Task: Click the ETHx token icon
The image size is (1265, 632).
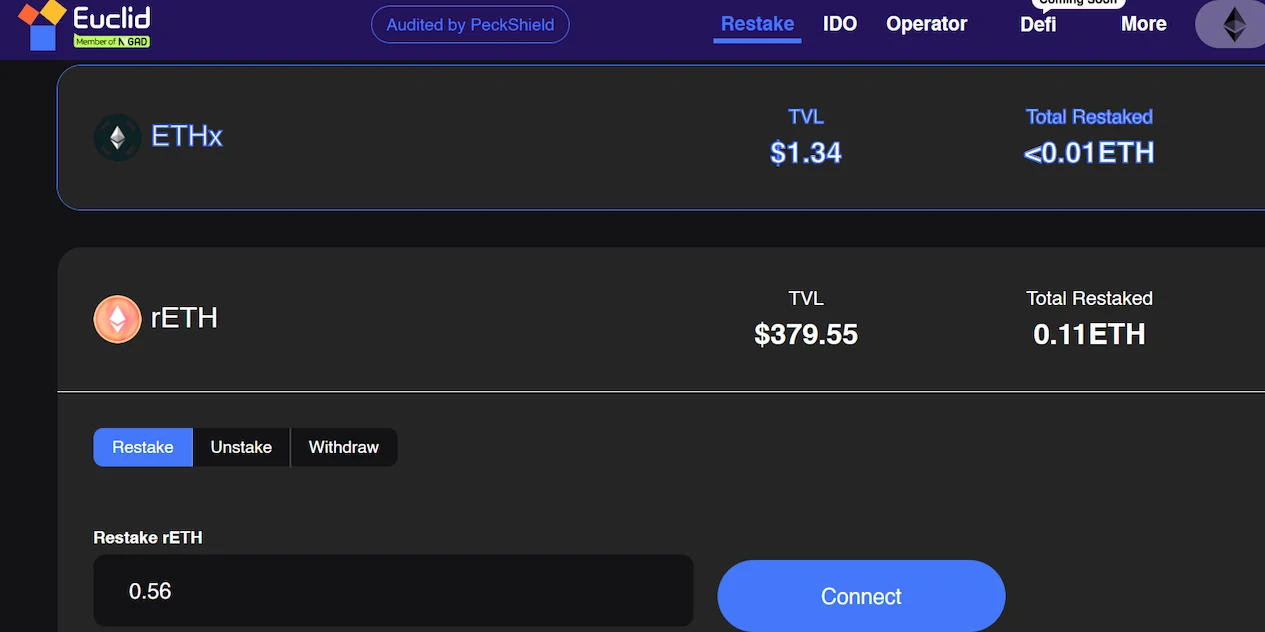Action: click(x=117, y=137)
